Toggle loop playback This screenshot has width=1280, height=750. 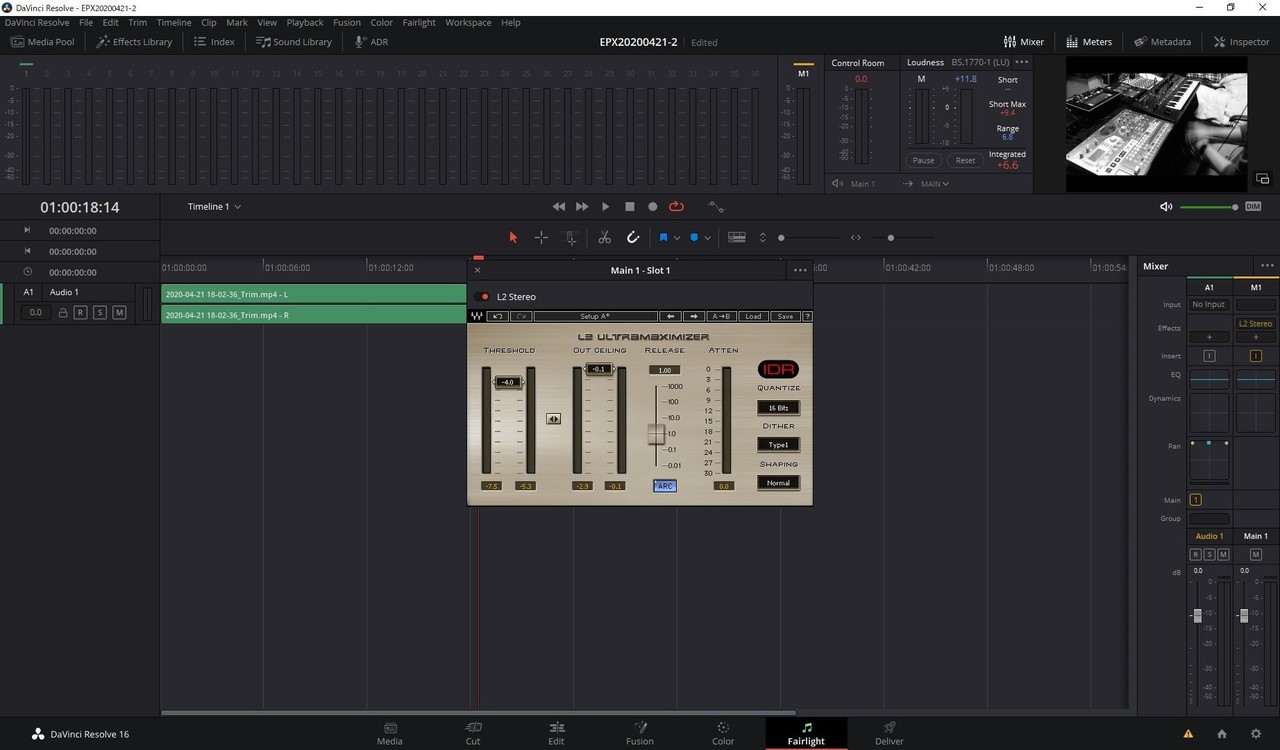[677, 206]
